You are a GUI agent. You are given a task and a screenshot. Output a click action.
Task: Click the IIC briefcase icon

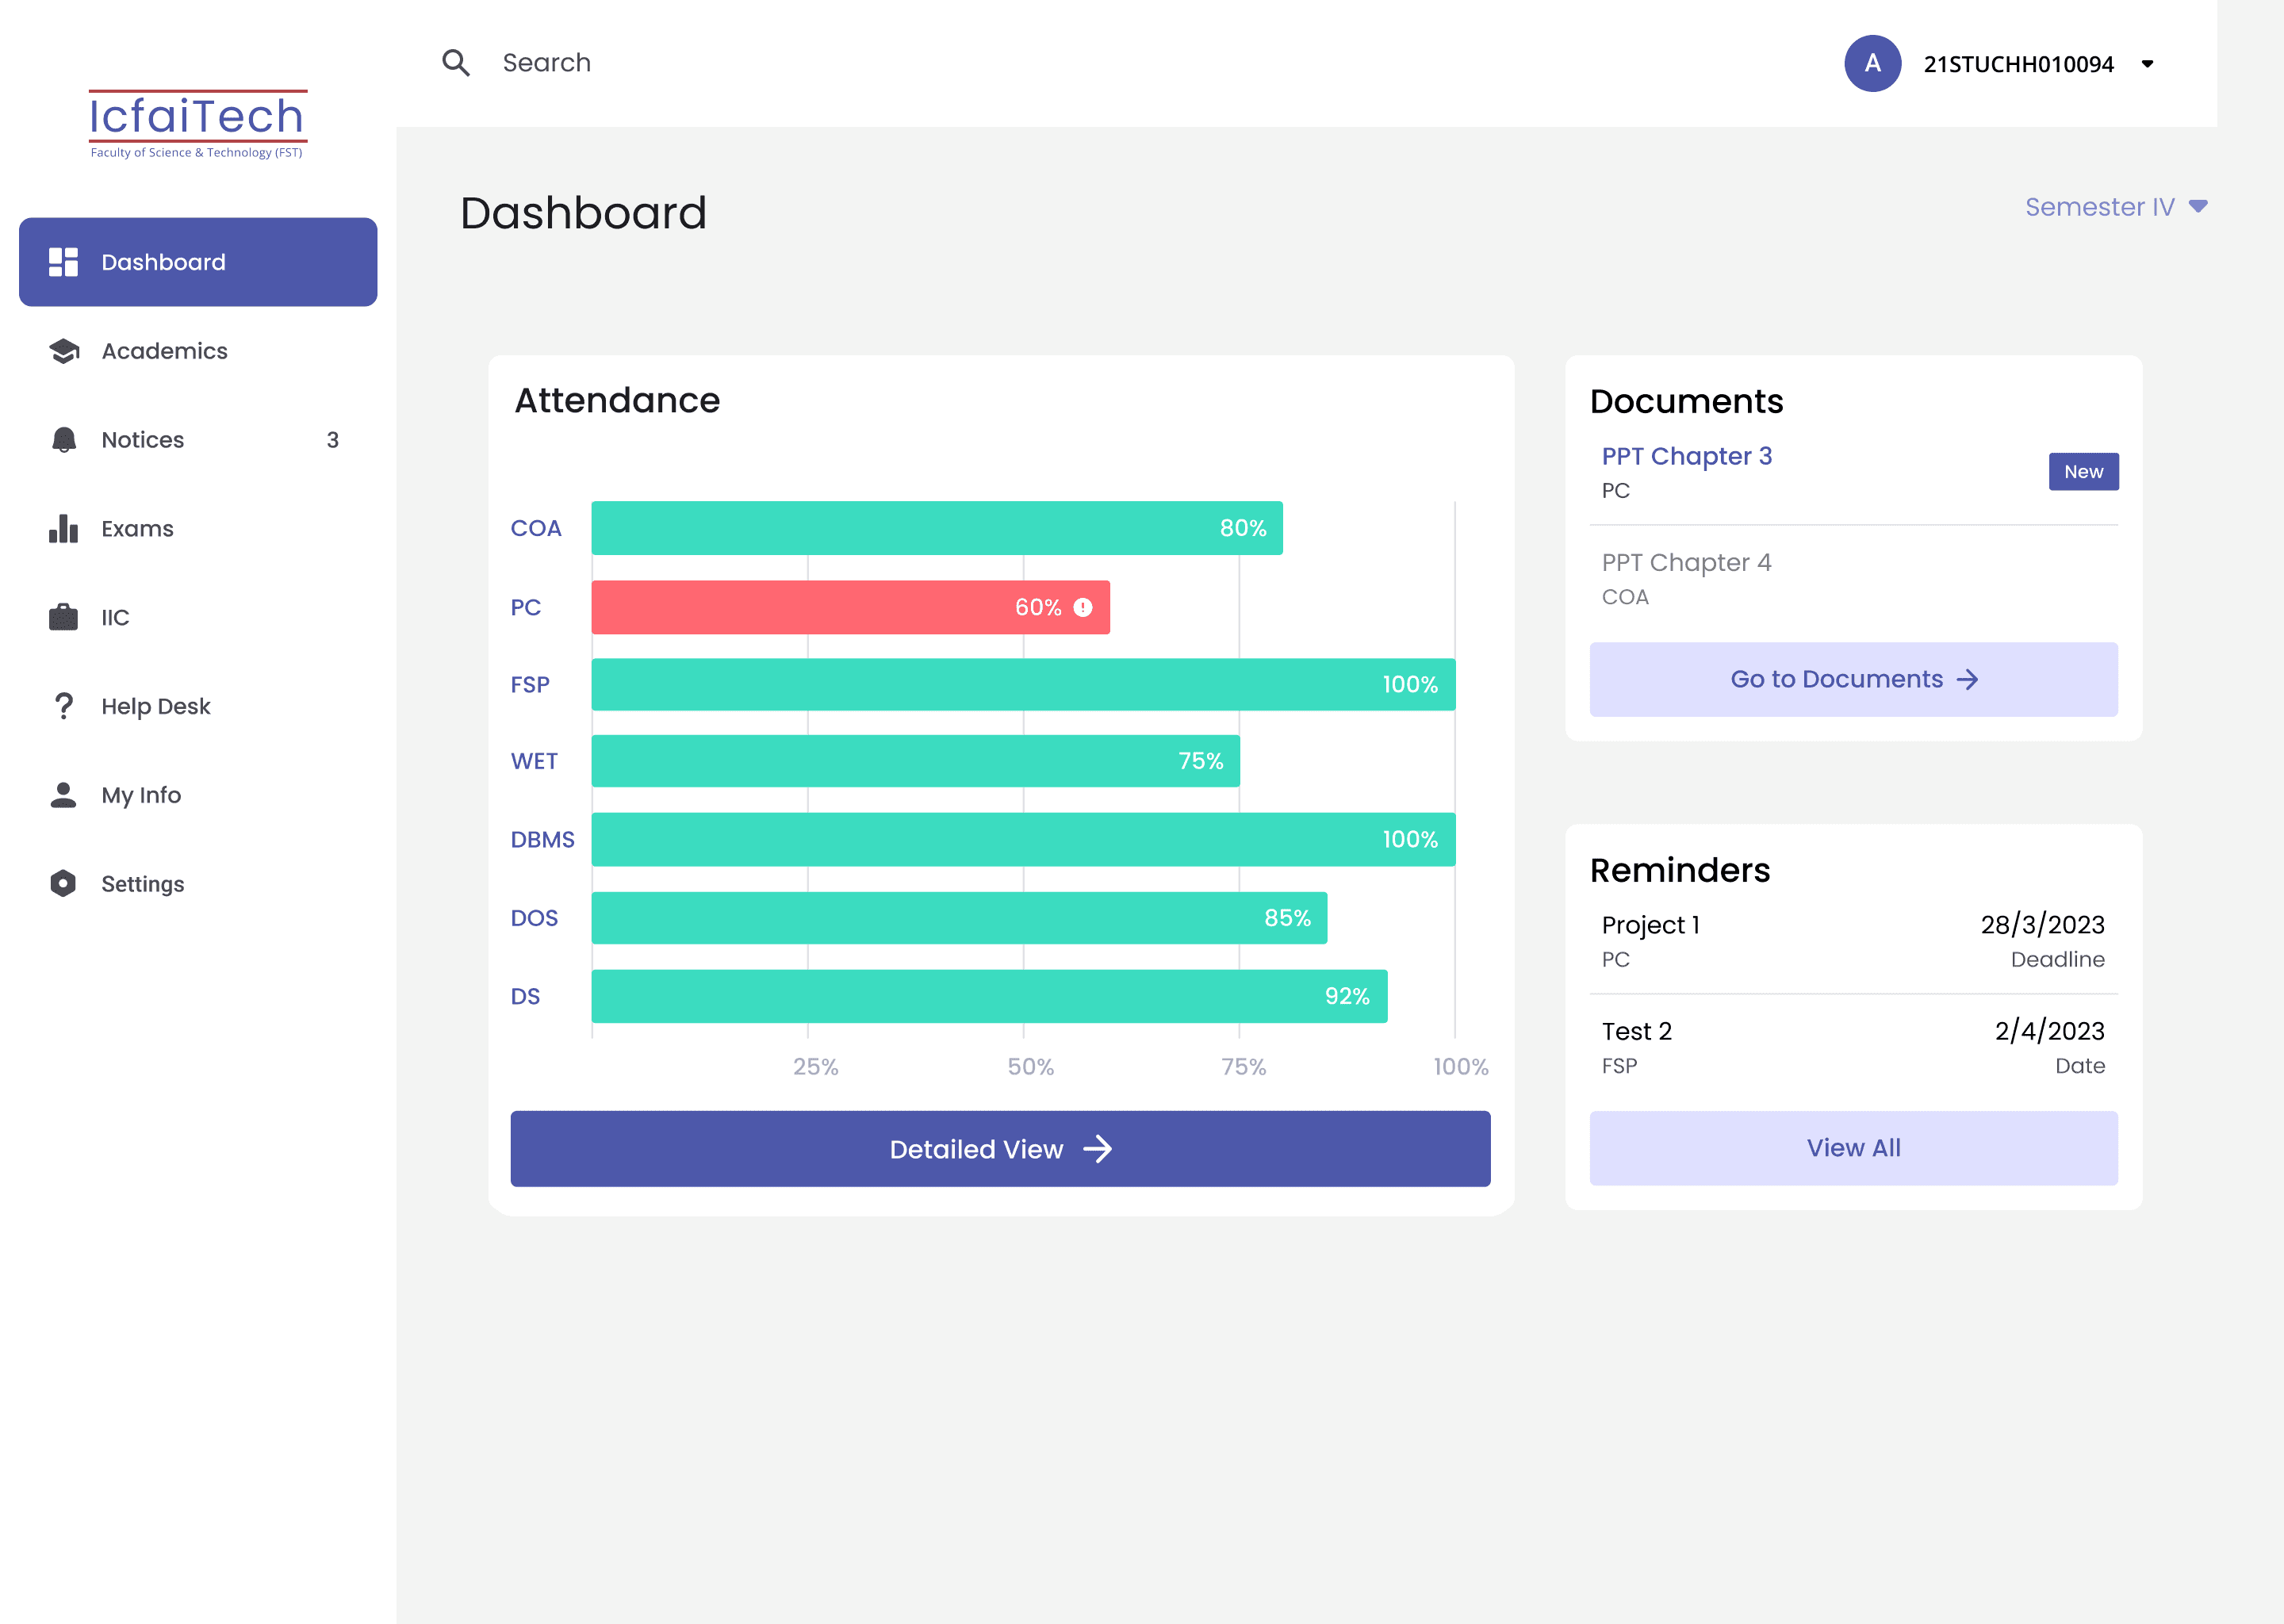pyautogui.click(x=63, y=617)
